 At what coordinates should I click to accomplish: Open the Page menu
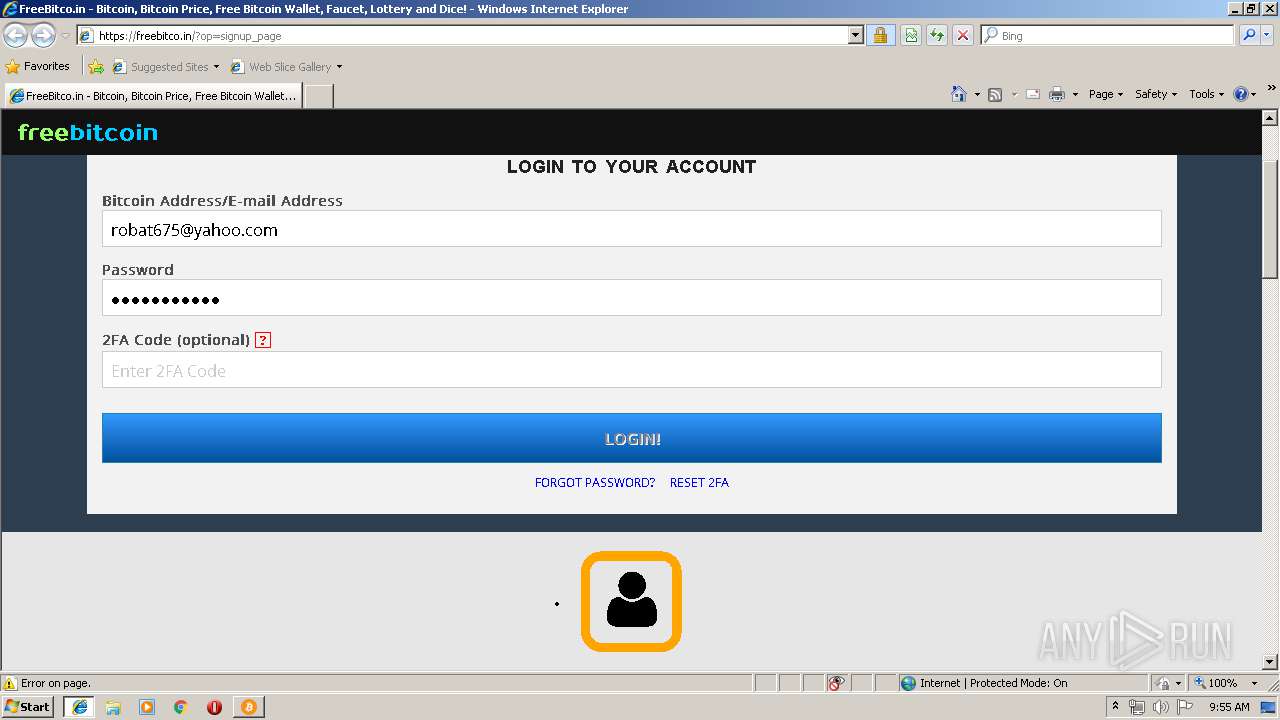(x=1105, y=94)
